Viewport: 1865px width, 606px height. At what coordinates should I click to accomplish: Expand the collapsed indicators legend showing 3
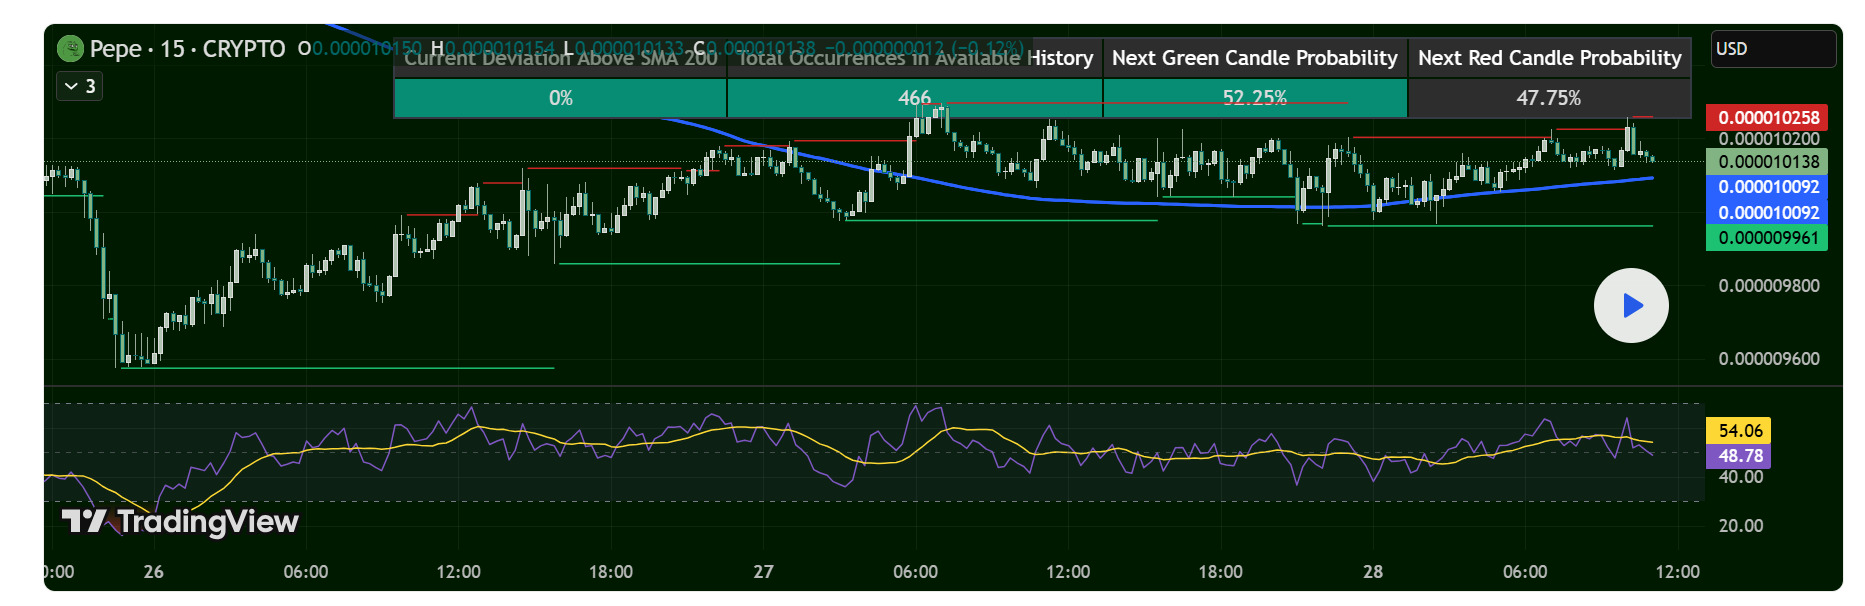(x=80, y=86)
